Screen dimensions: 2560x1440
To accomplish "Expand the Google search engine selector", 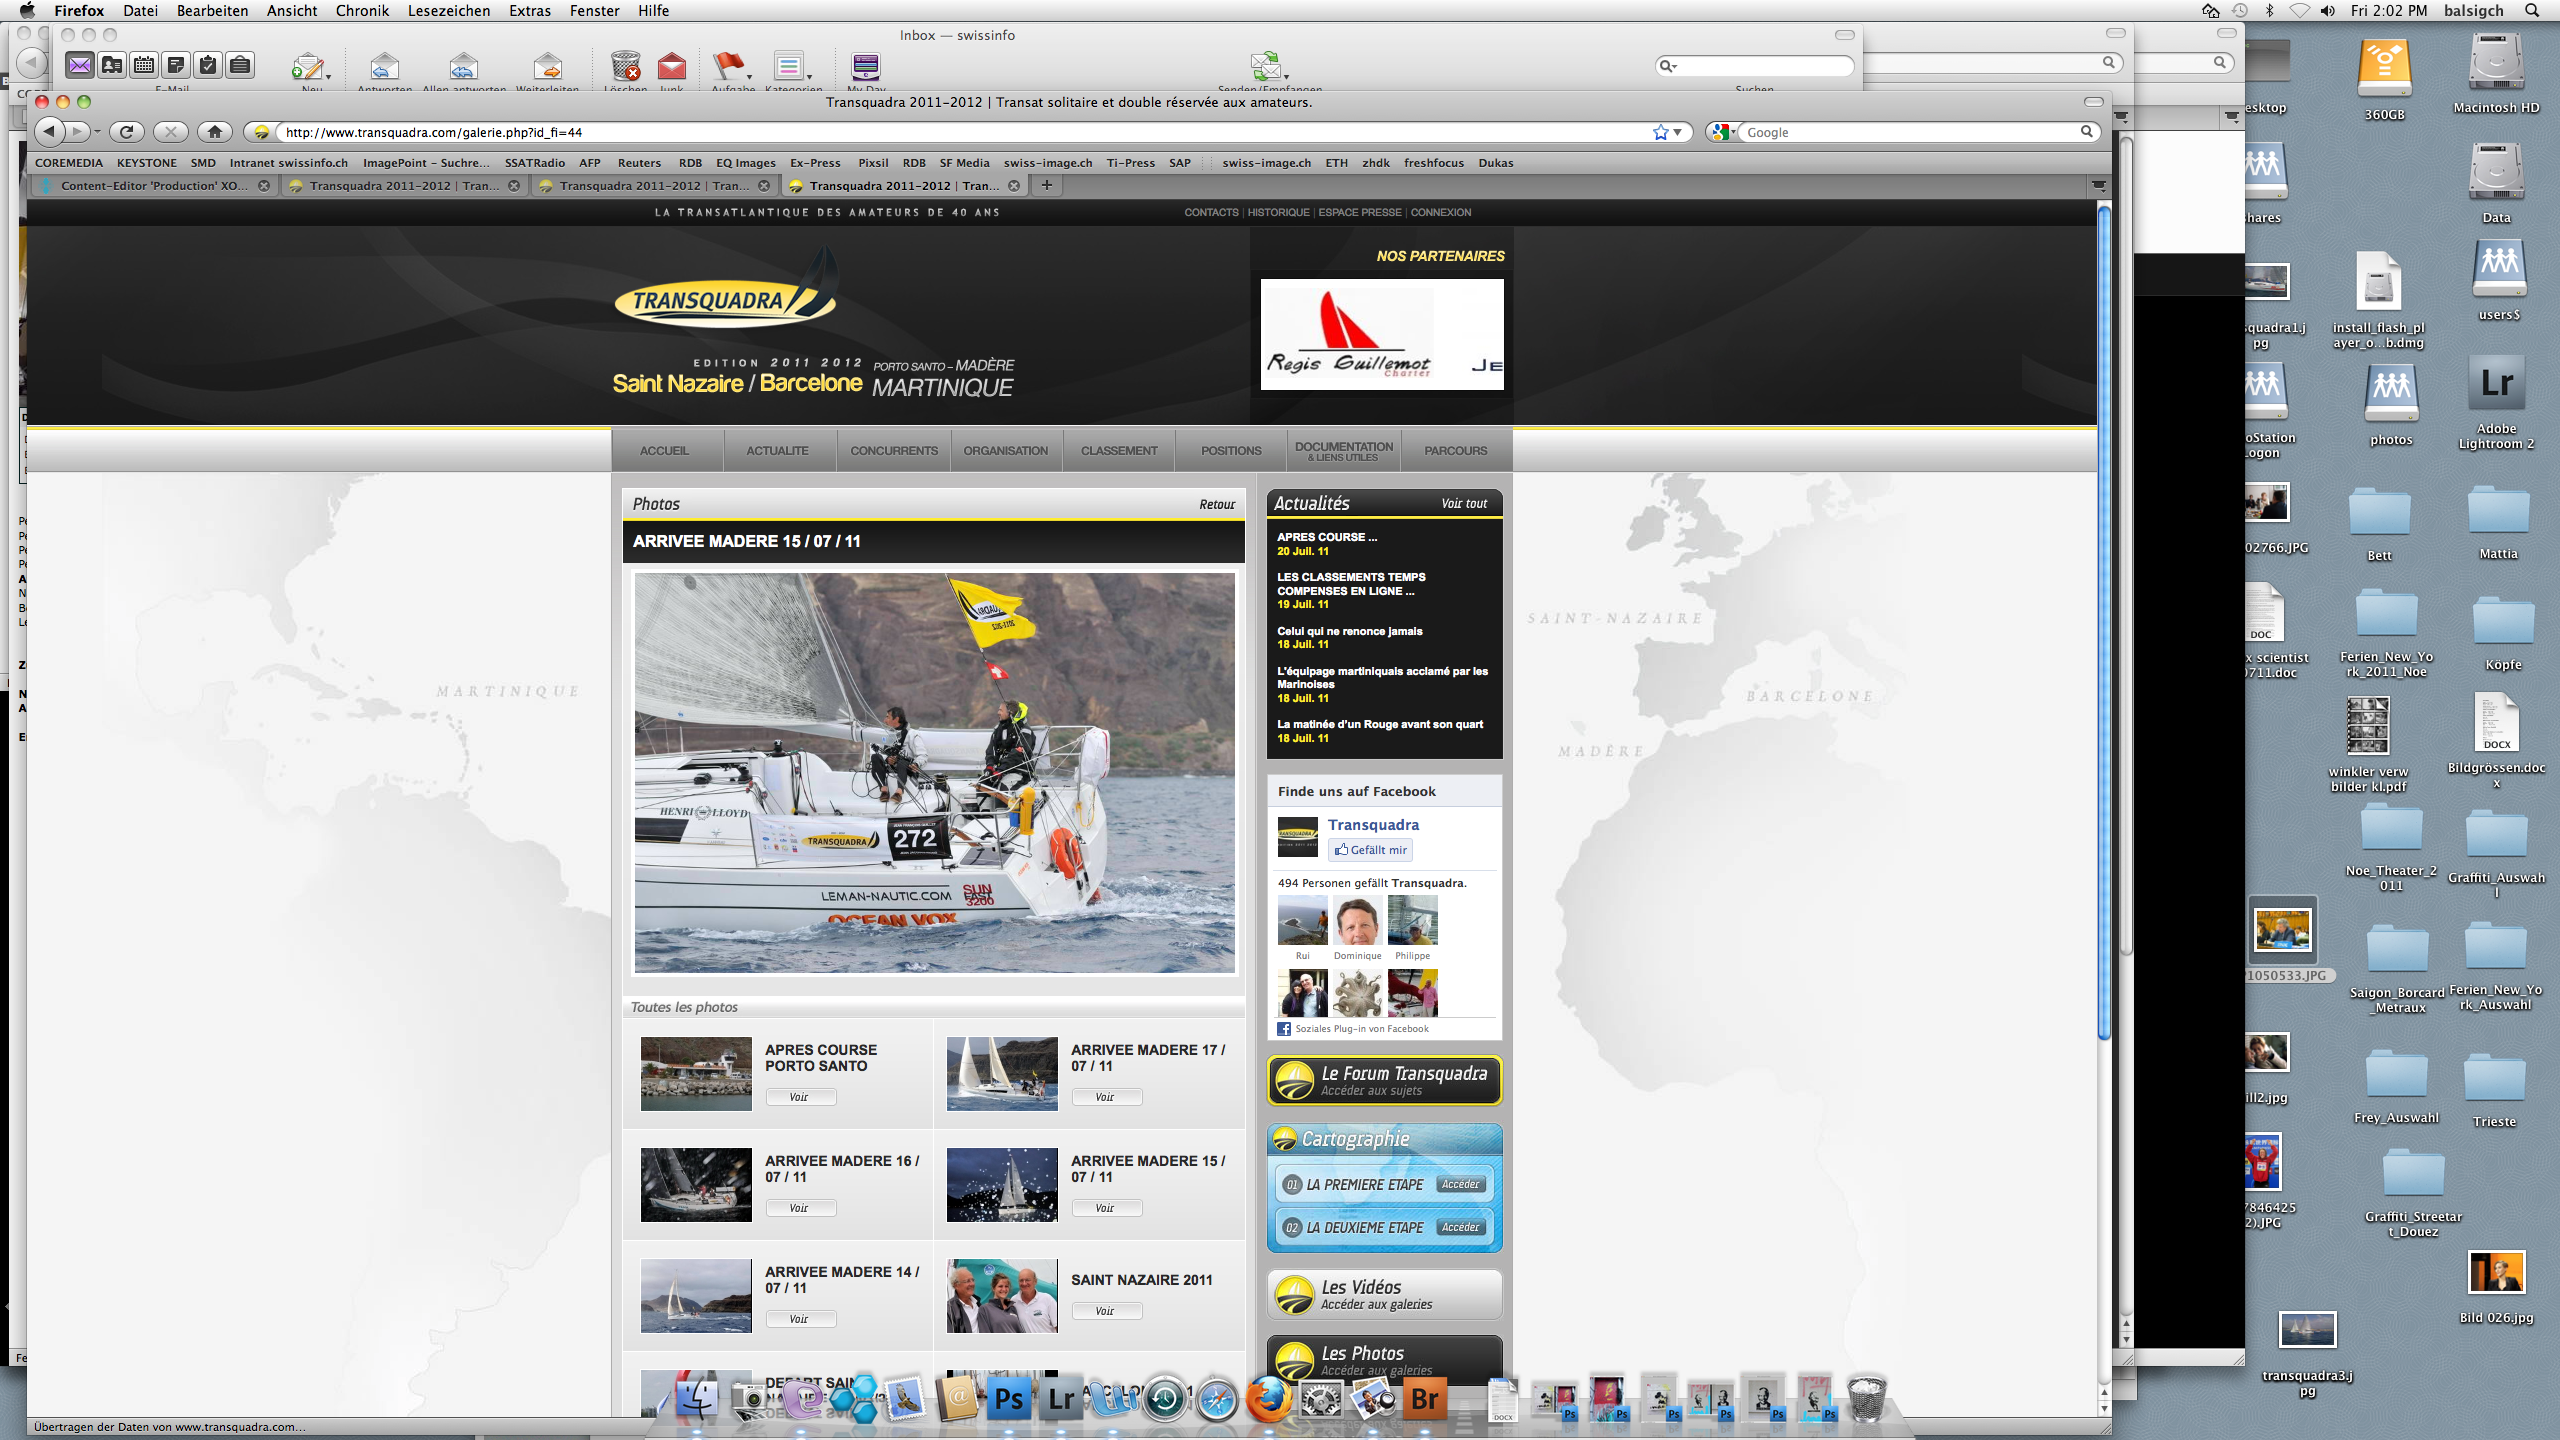I will pyautogui.click(x=1723, y=132).
